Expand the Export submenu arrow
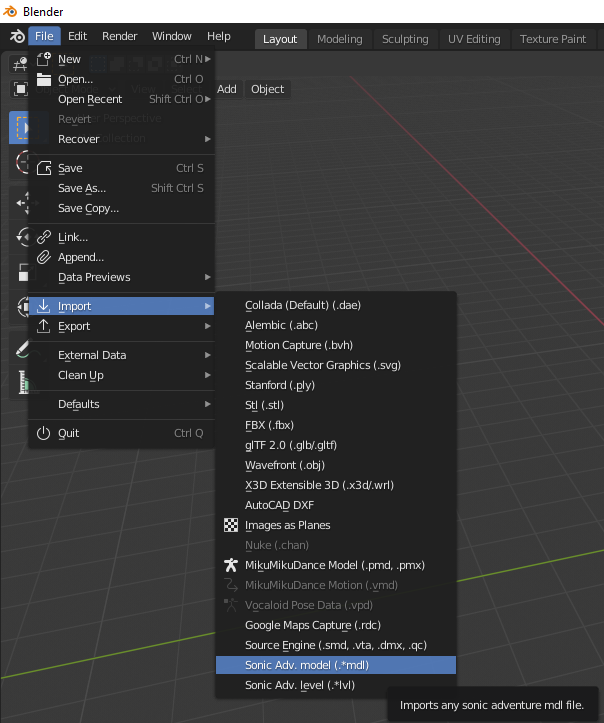604x723 pixels. 208,326
